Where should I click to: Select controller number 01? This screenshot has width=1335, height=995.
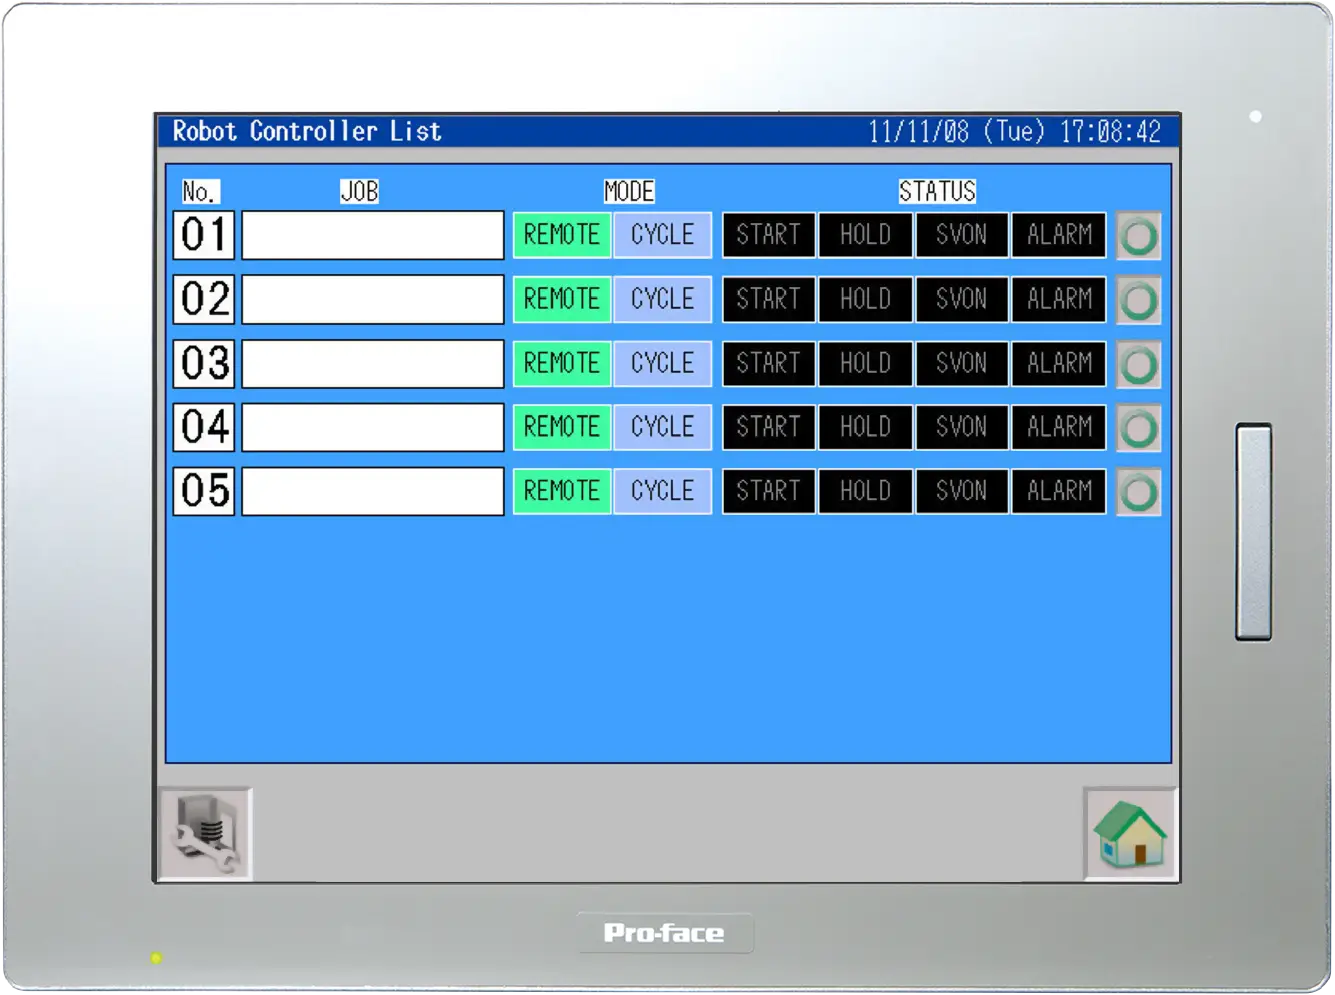(x=204, y=235)
